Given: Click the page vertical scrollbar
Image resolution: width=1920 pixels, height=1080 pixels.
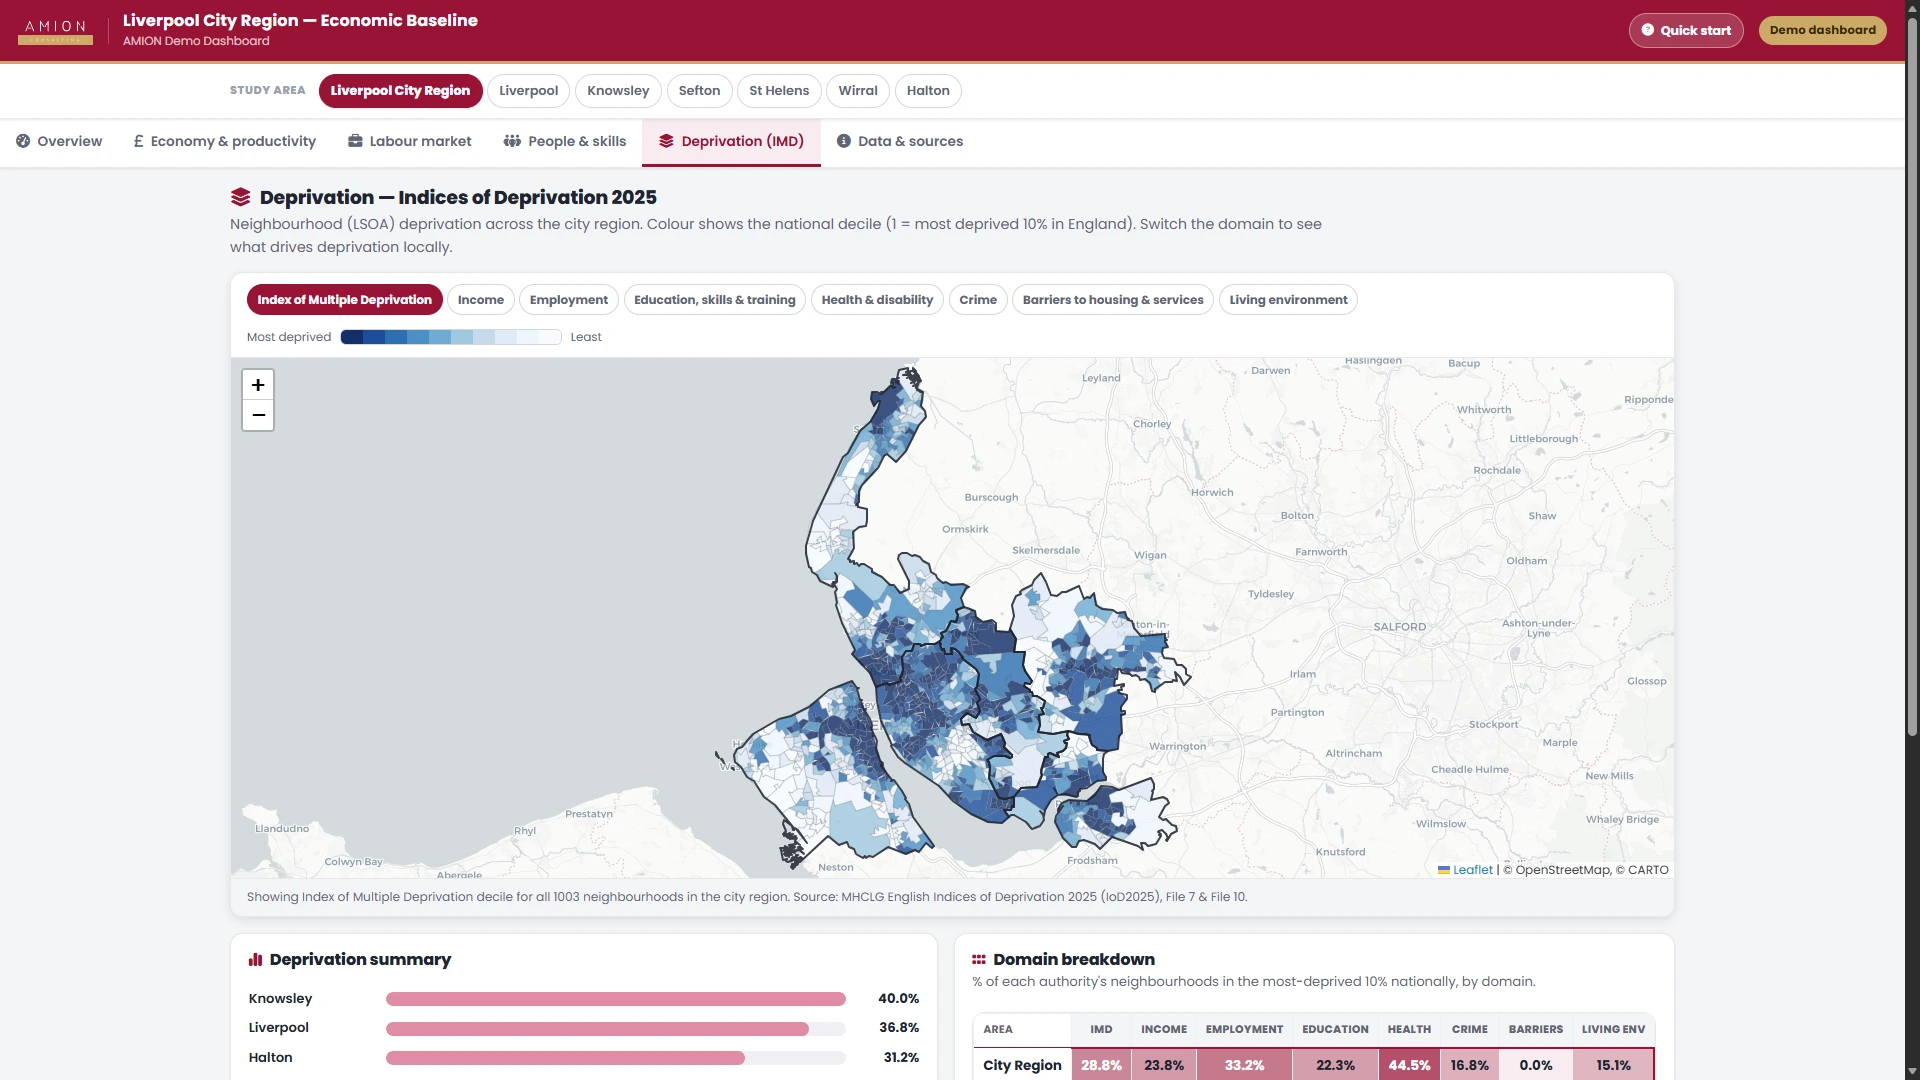Looking at the screenshot, I should click(1912, 376).
